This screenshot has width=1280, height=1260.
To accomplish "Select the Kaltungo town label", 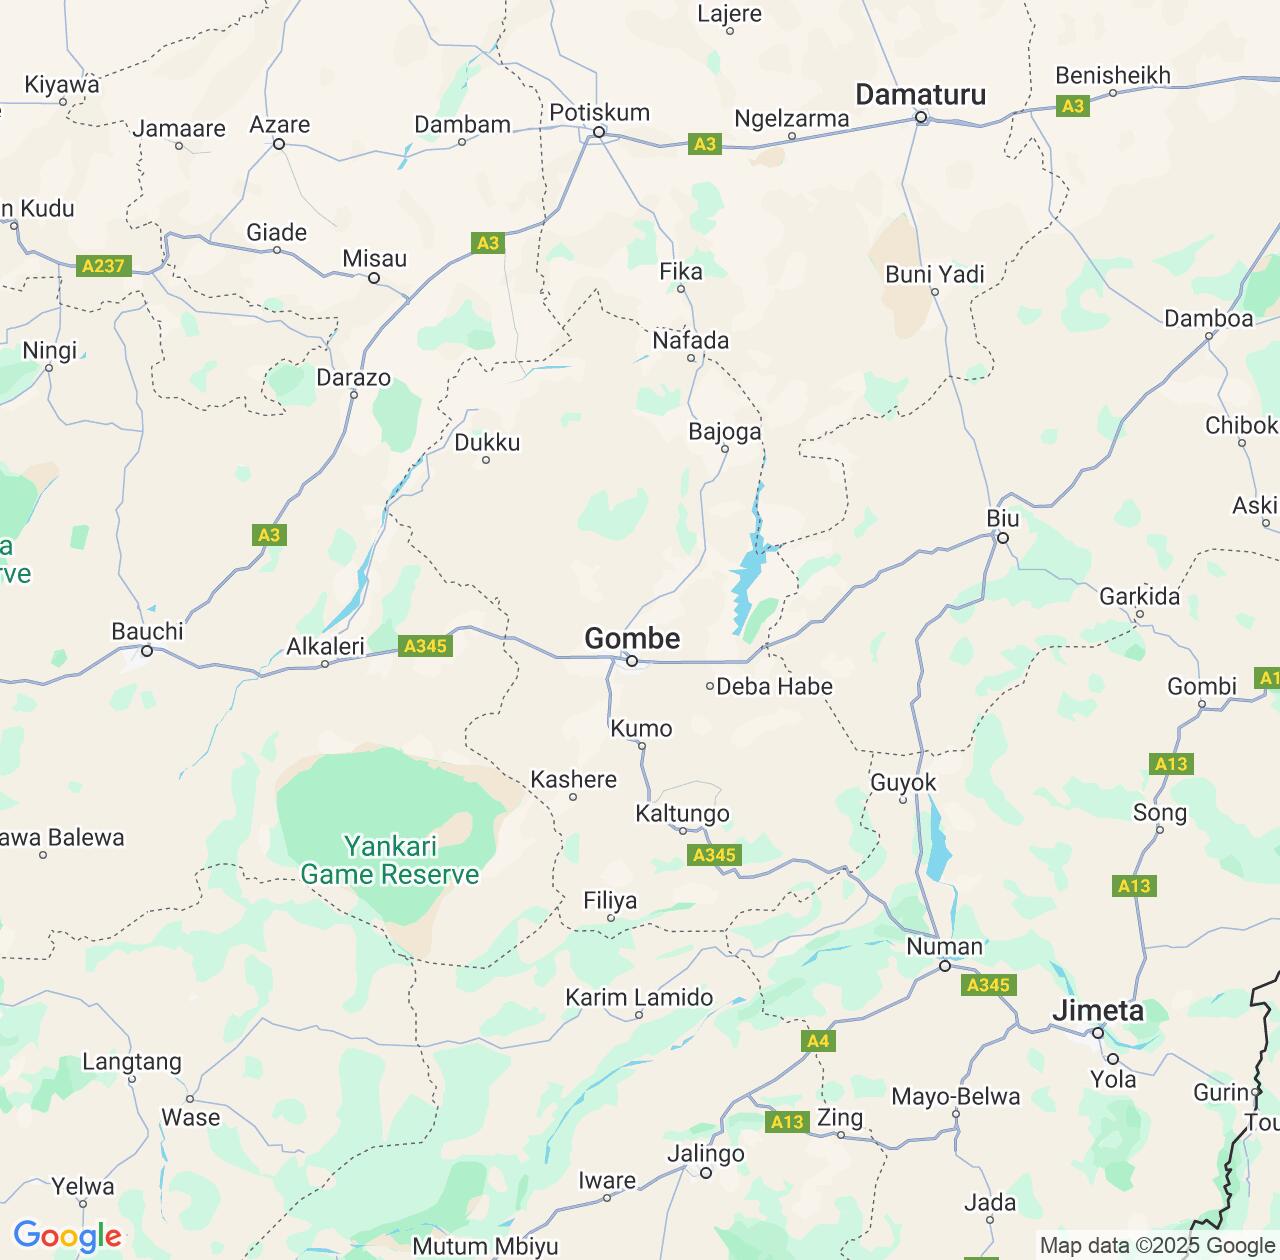I will [683, 814].
